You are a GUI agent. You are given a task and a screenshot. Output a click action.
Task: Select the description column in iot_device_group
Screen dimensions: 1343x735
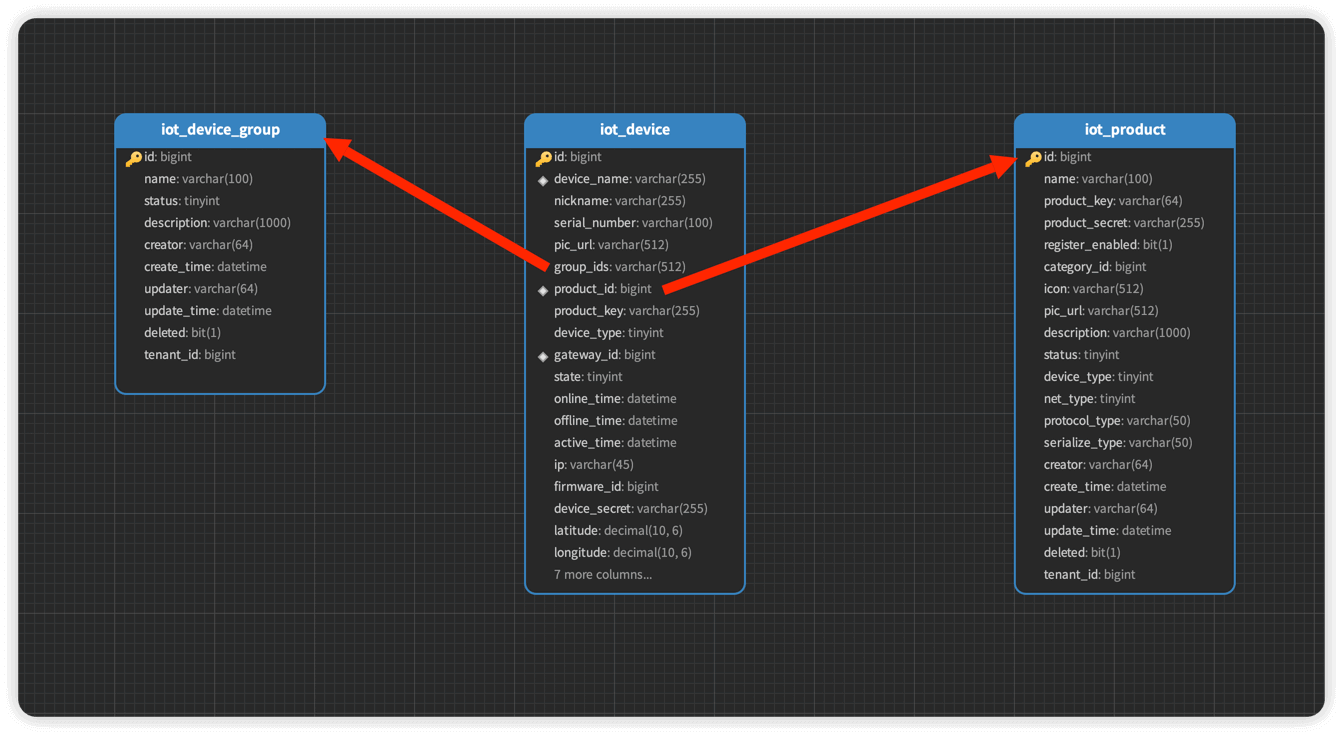217,223
